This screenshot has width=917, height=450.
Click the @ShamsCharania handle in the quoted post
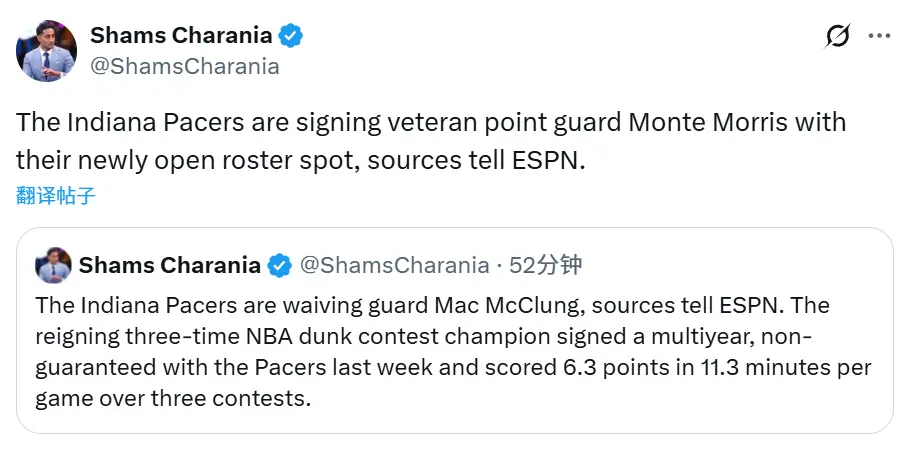point(394,266)
